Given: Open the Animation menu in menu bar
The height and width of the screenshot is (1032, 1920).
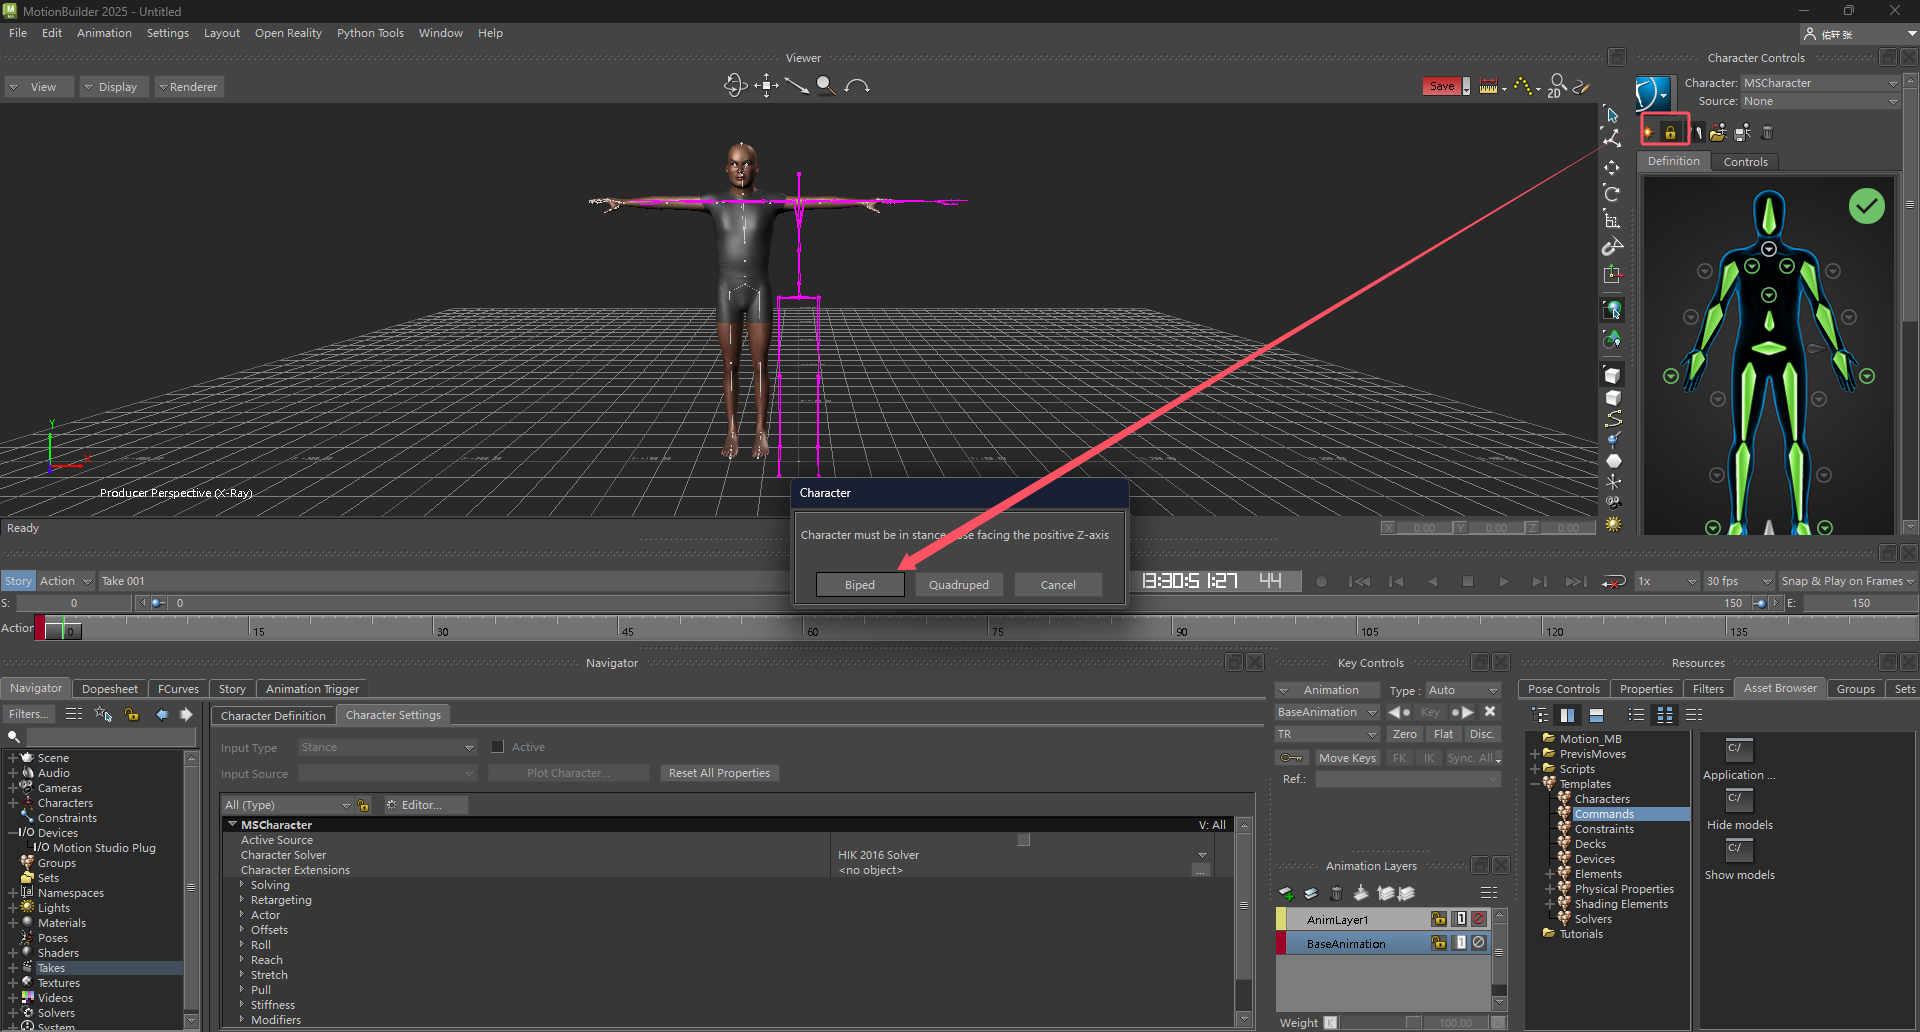Looking at the screenshot, I should (104, 33).
